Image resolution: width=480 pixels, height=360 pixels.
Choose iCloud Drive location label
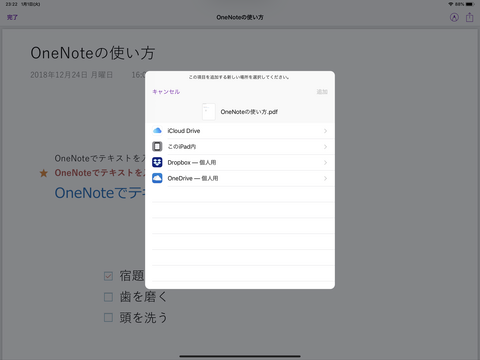coord(184,131)
